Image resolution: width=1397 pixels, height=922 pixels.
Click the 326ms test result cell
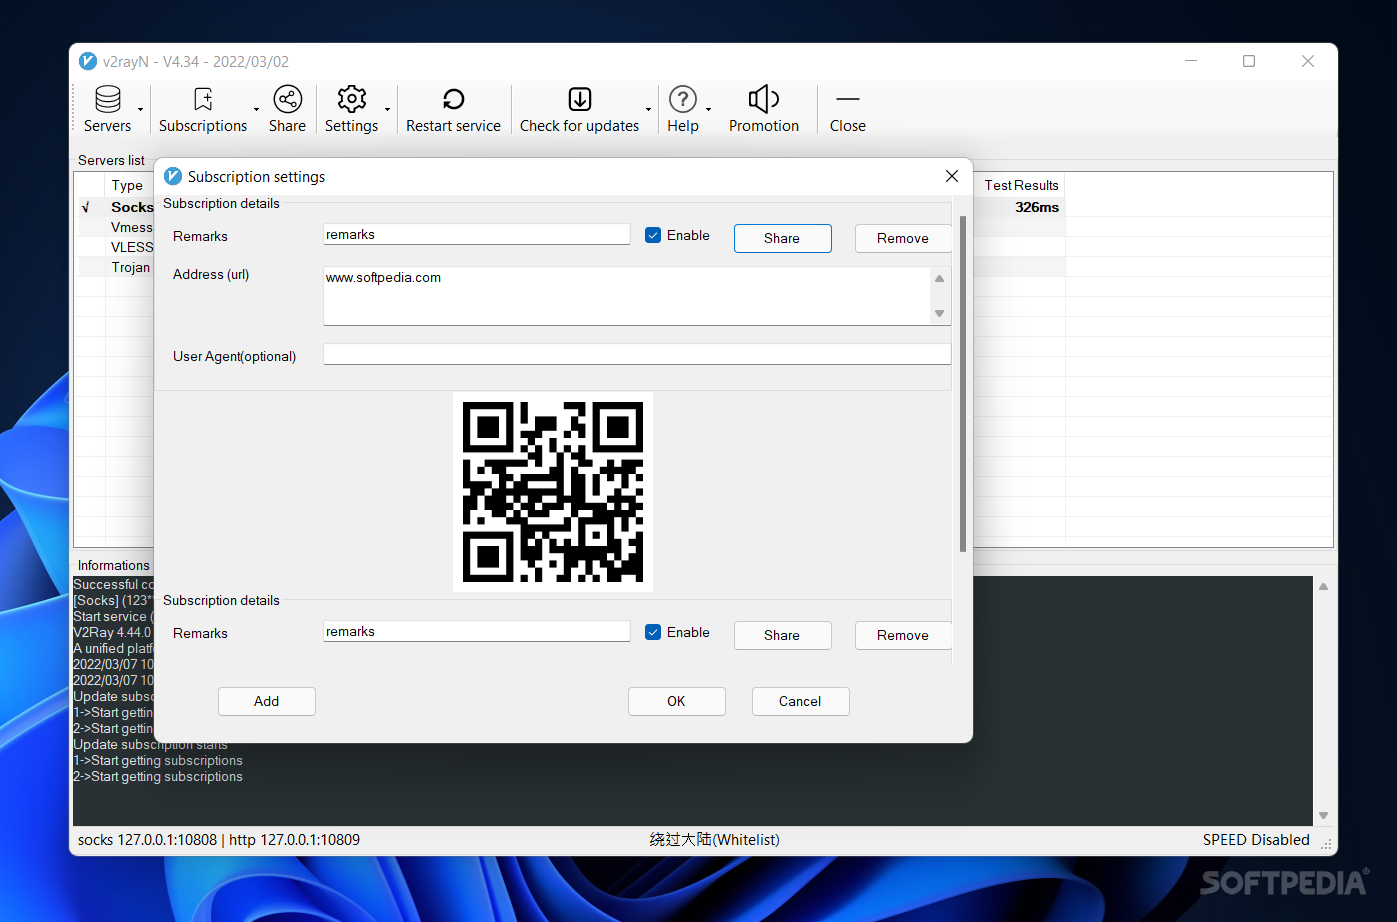[x=1036, y=207]
